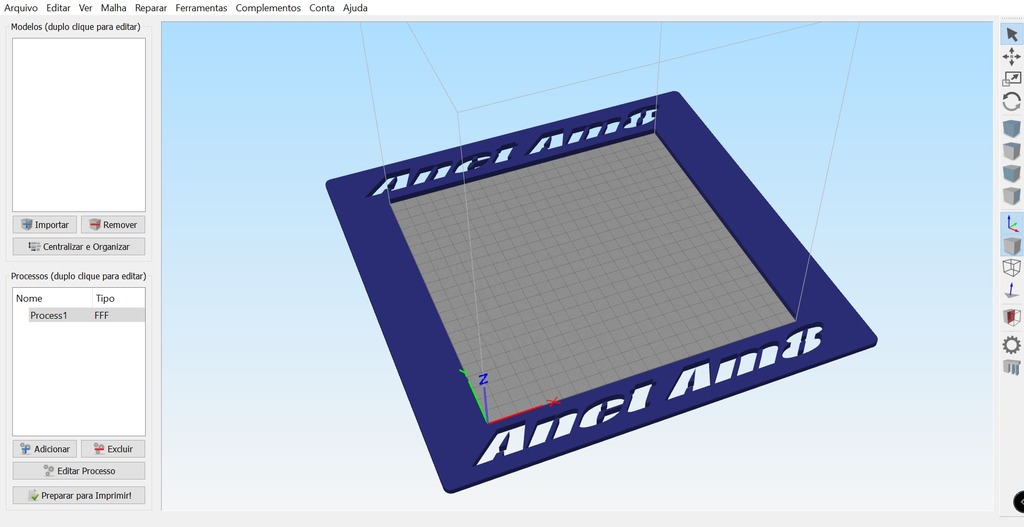Open the Arquivo menu
This screenshot has width=1024, height=527.
[x=21, y=8]
